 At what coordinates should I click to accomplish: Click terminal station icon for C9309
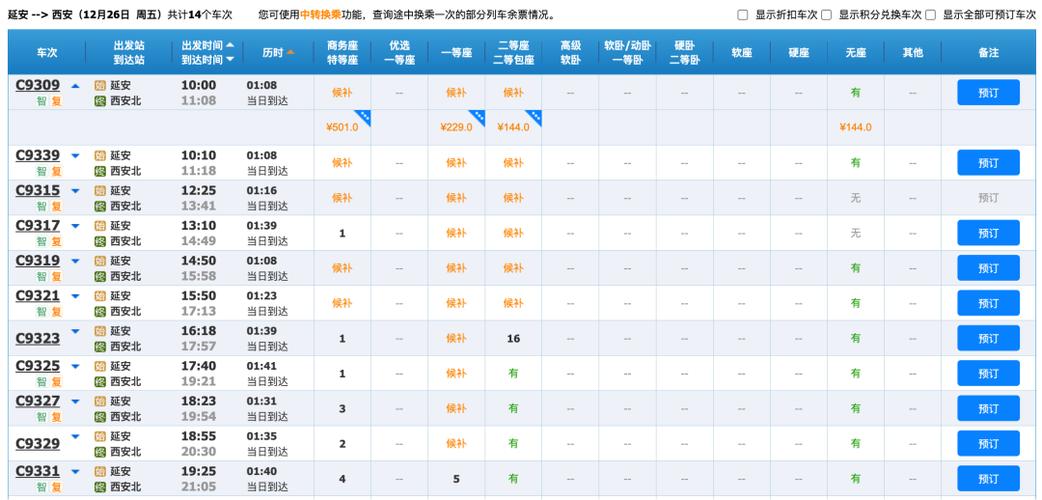click(100, 101)
